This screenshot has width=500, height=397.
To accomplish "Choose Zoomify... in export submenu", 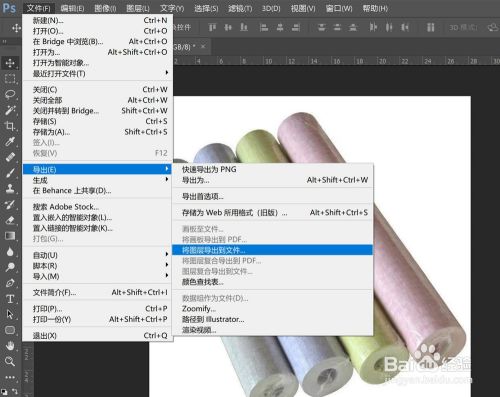I will pyautogui.click(x=272, y=309).
